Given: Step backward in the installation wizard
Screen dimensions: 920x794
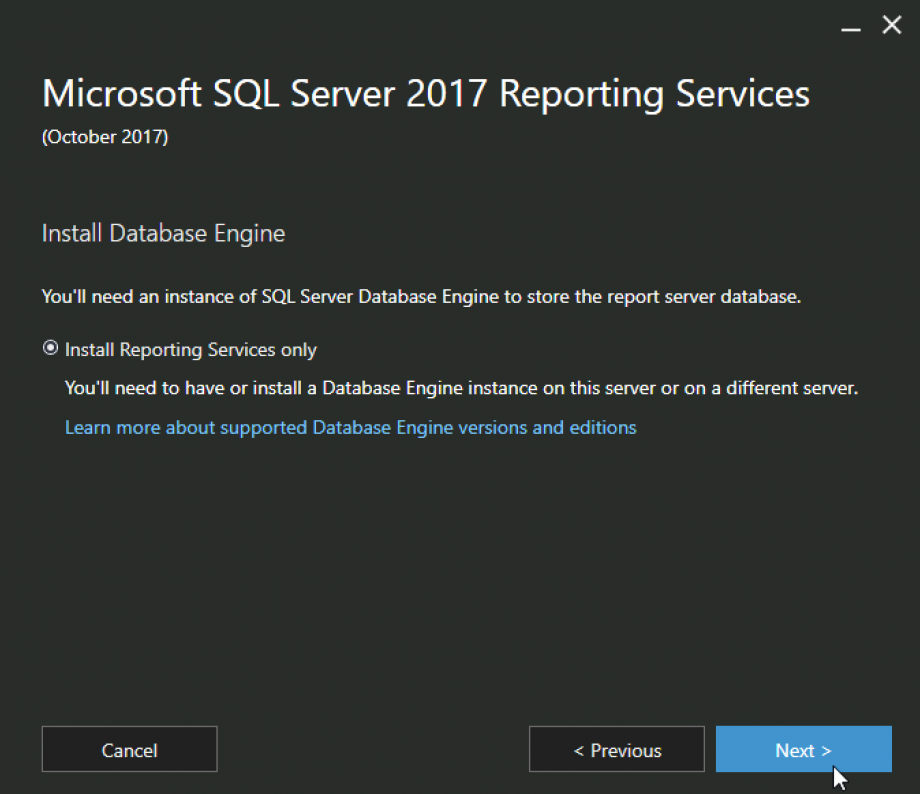Looking at the screenshot, I should coord(616,750).
